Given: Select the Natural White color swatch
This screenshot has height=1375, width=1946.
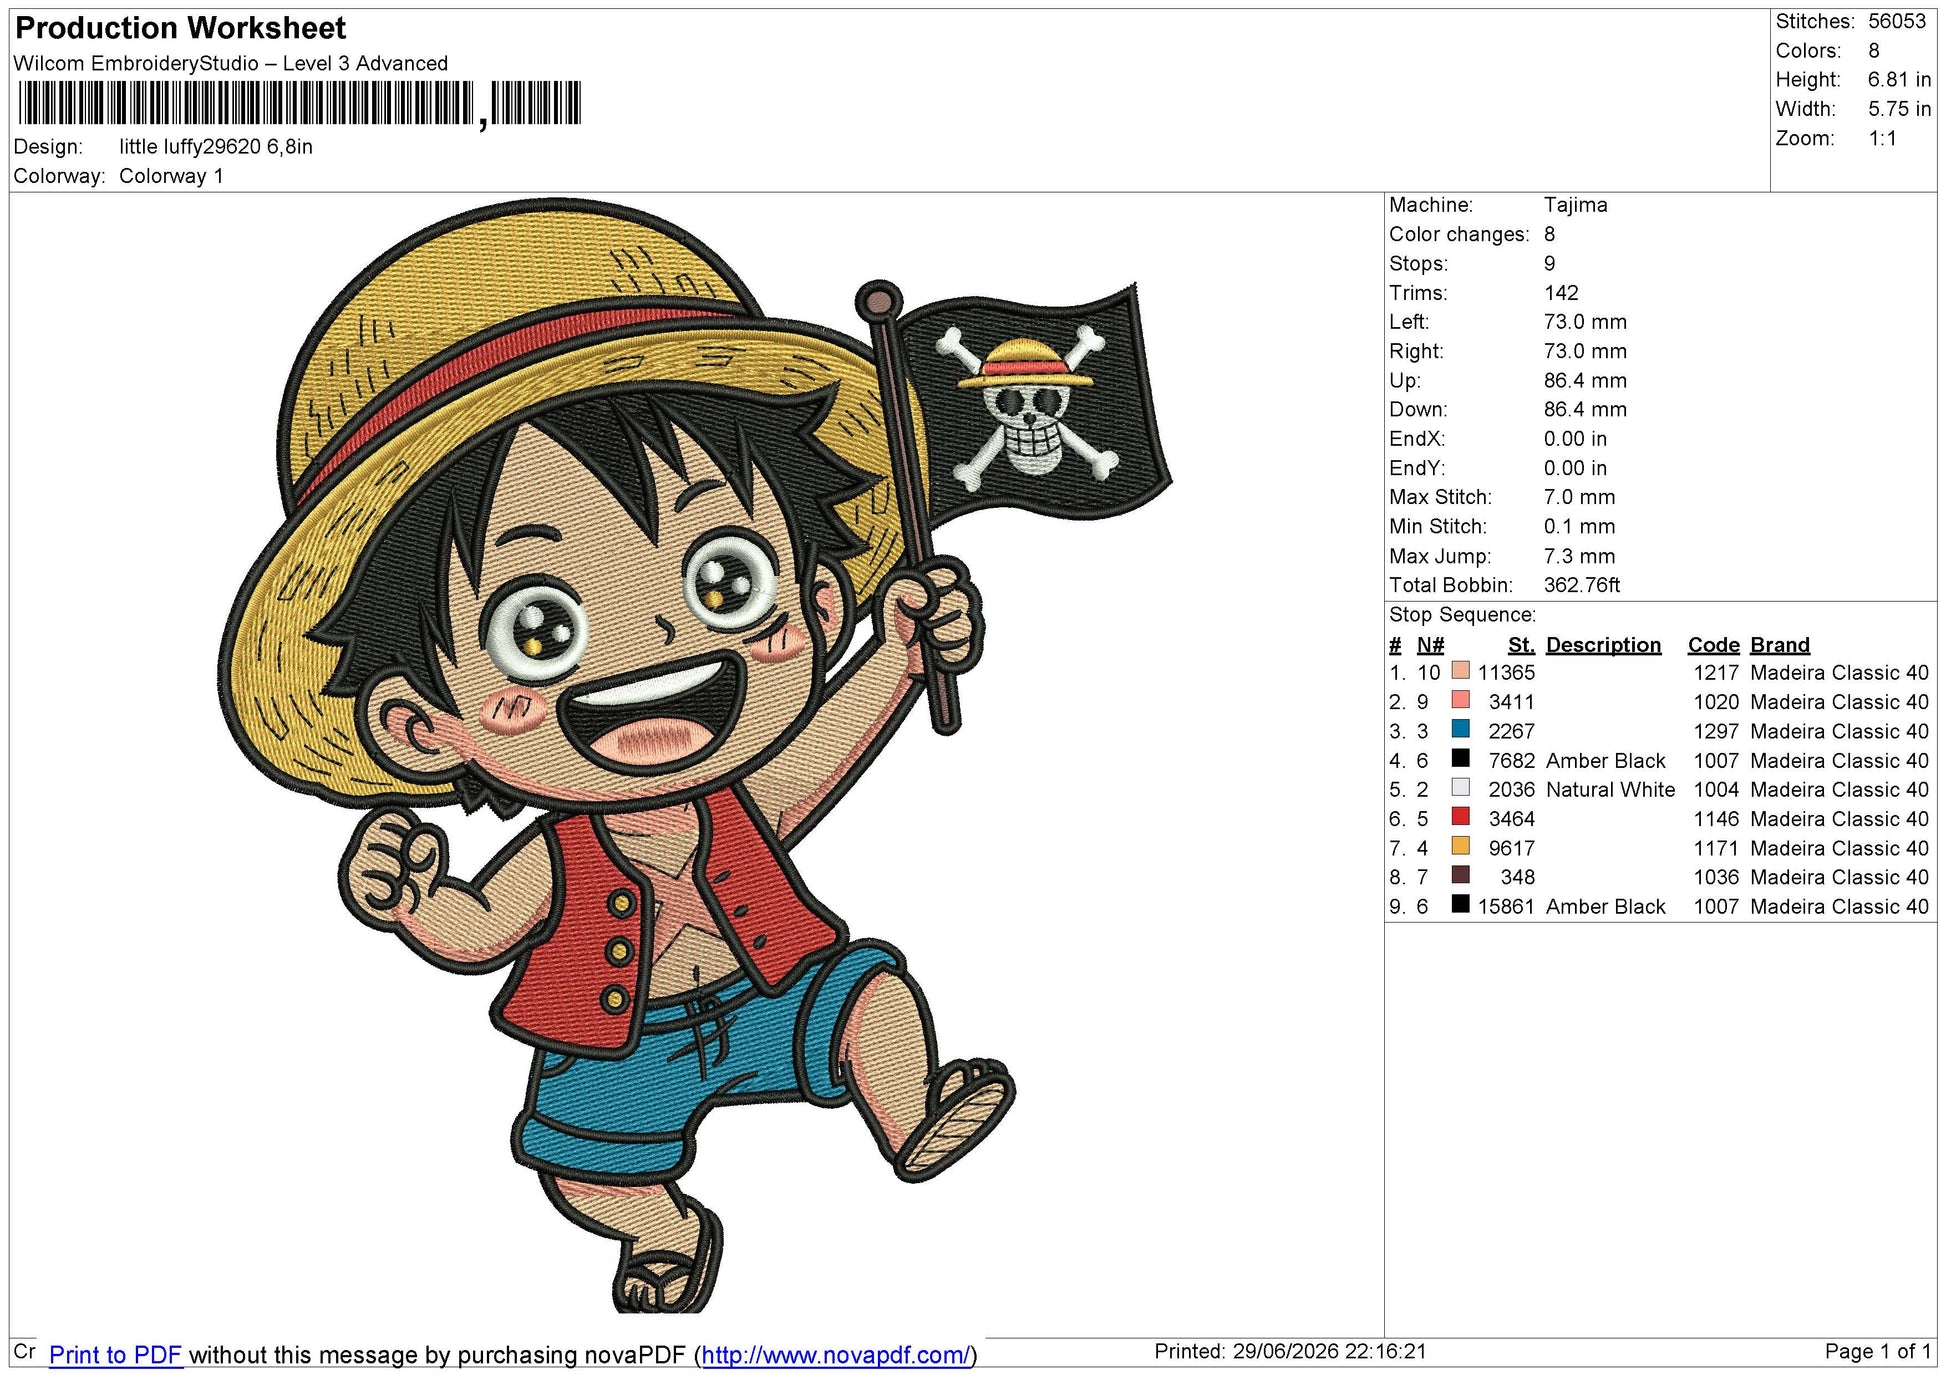Looking at the screenshot, I should pyautogui.click(x=1460, y=788).
